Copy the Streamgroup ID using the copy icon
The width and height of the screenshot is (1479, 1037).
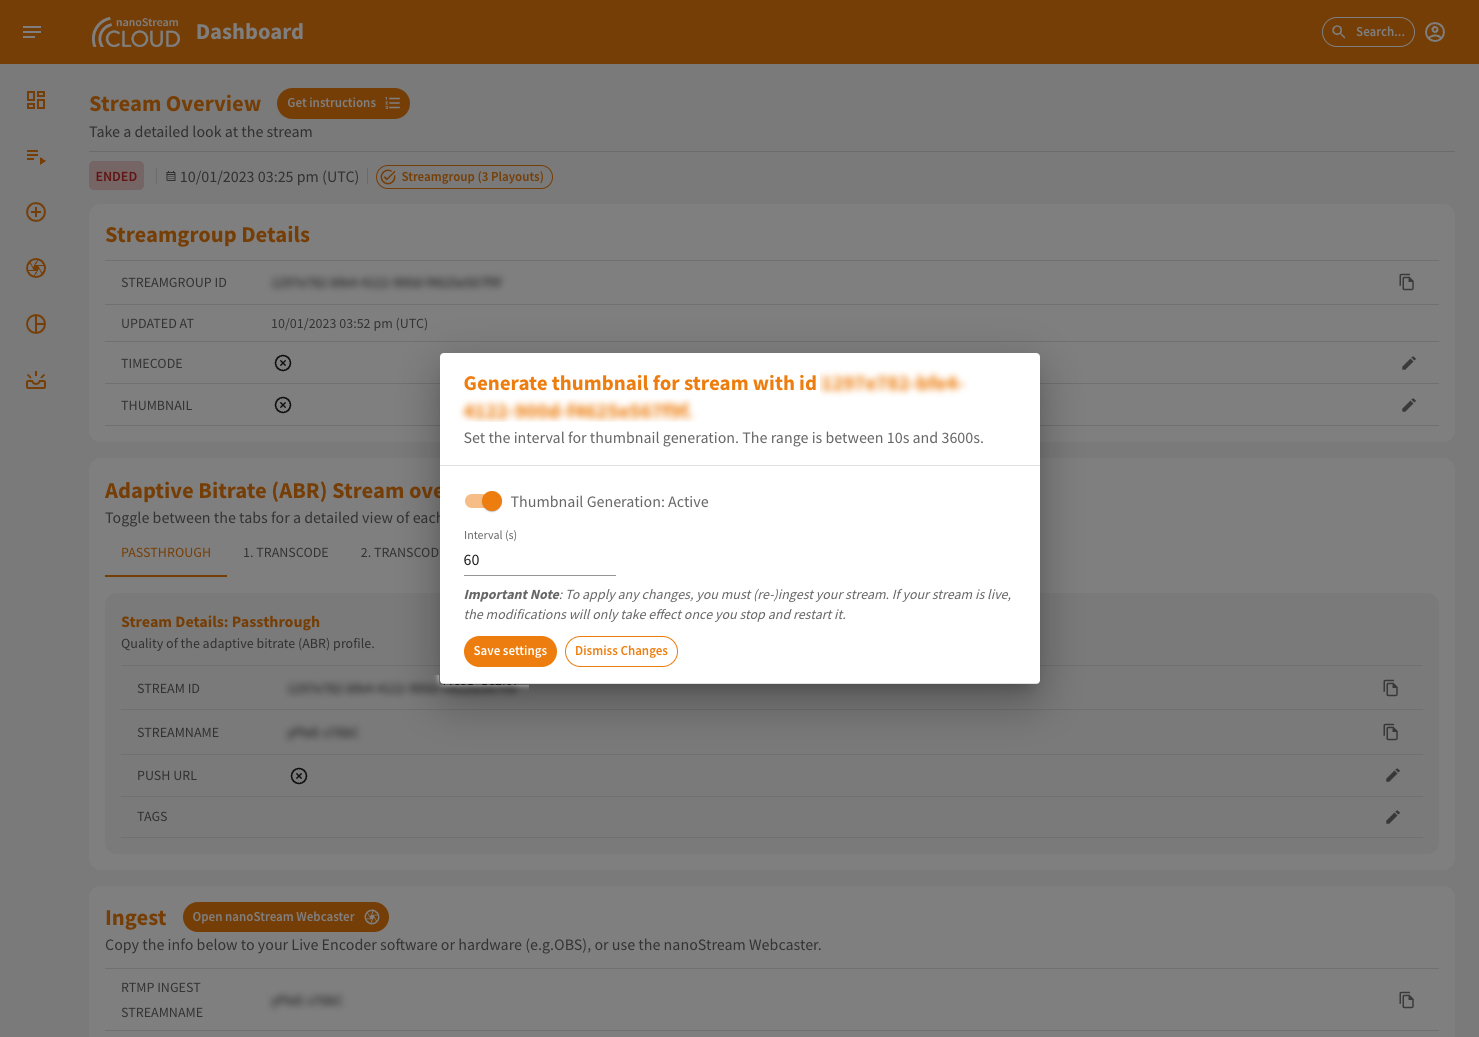click(1407, 282)
